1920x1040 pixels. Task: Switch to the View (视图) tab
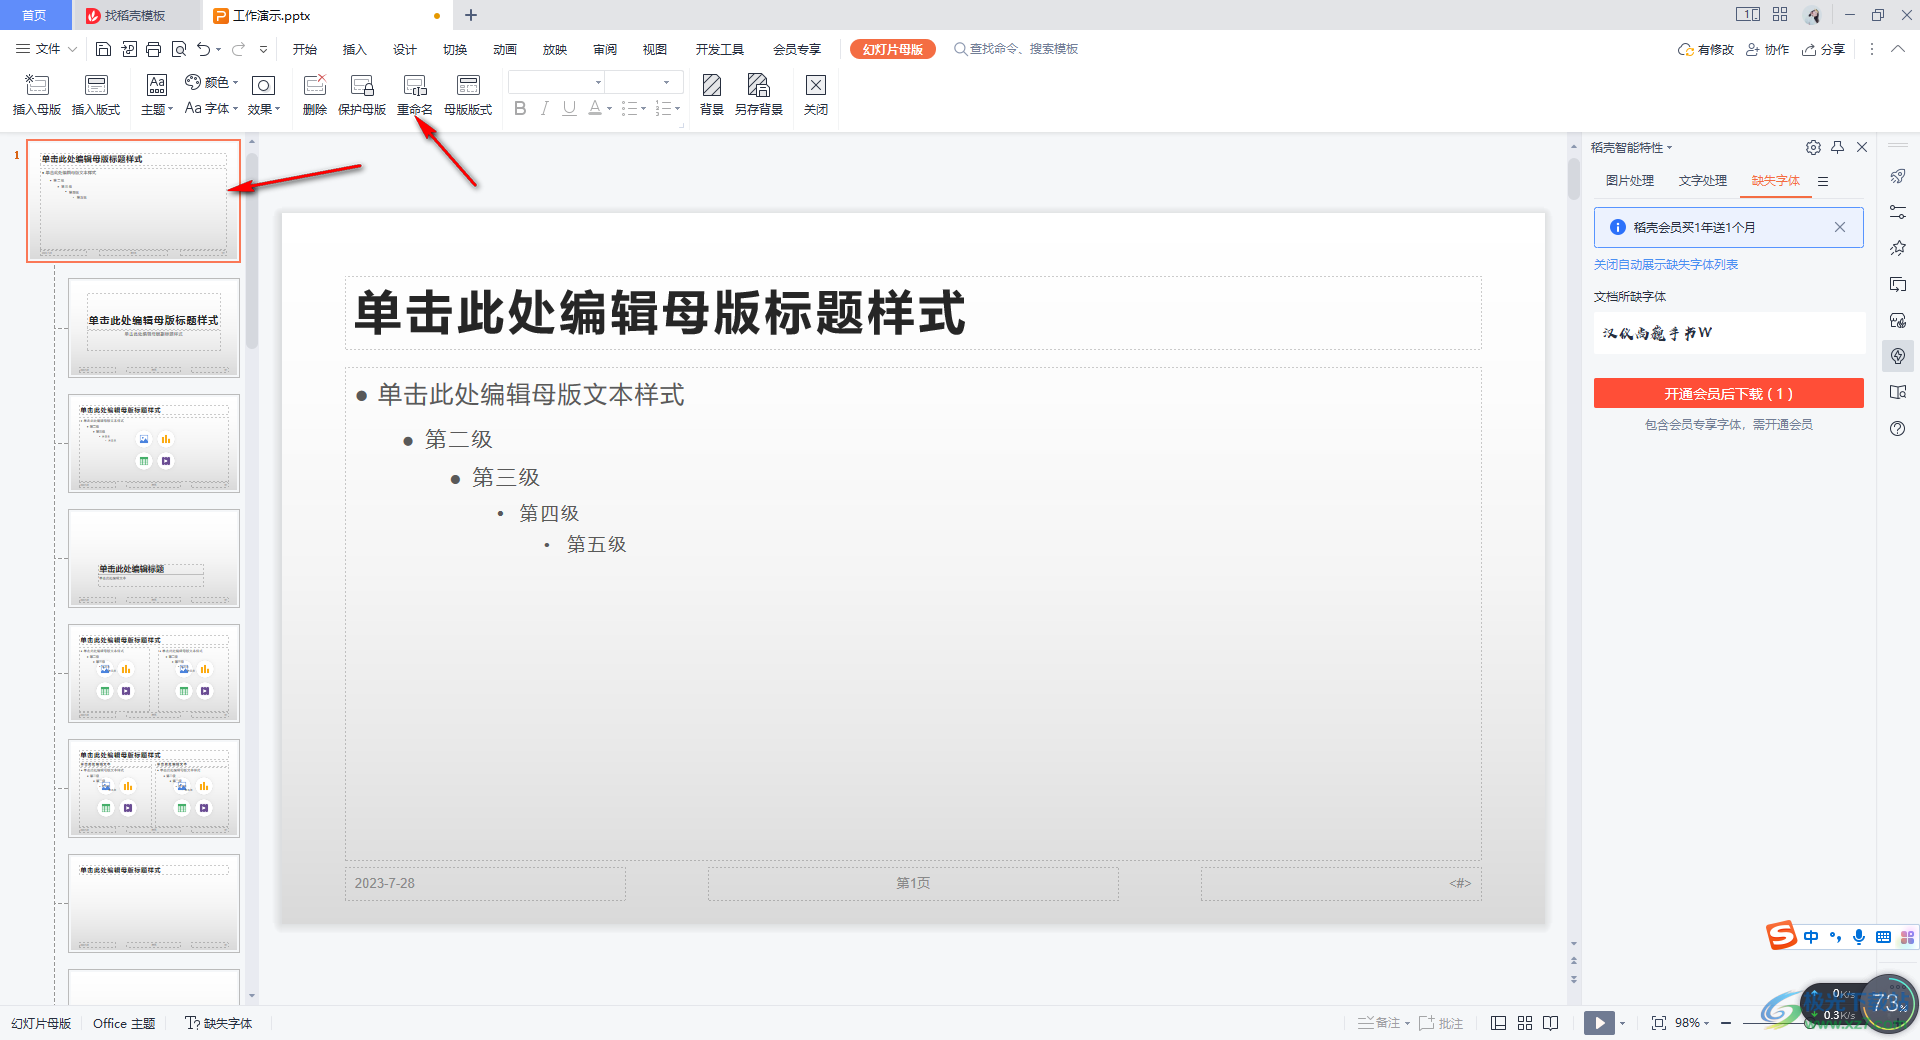click(655, 49)
